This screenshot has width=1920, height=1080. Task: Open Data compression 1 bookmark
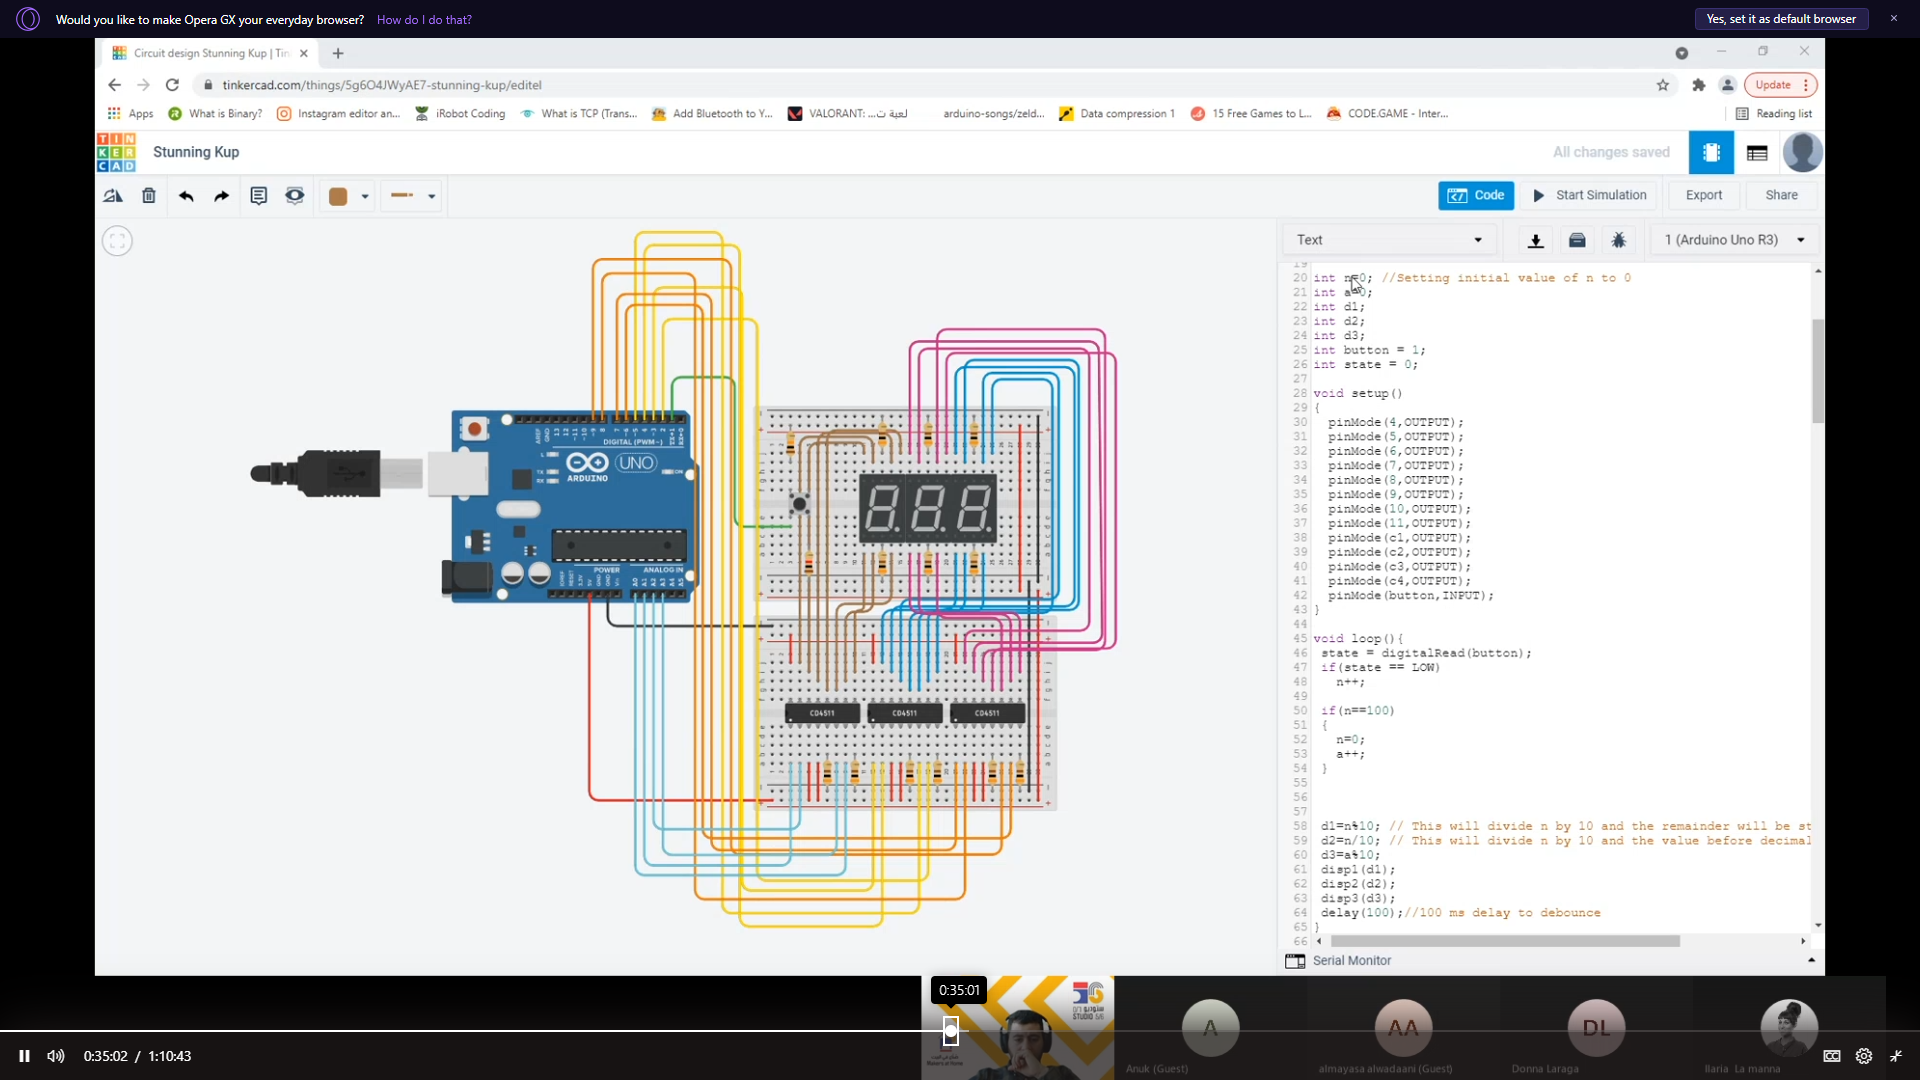click(x=1117, y=114)
